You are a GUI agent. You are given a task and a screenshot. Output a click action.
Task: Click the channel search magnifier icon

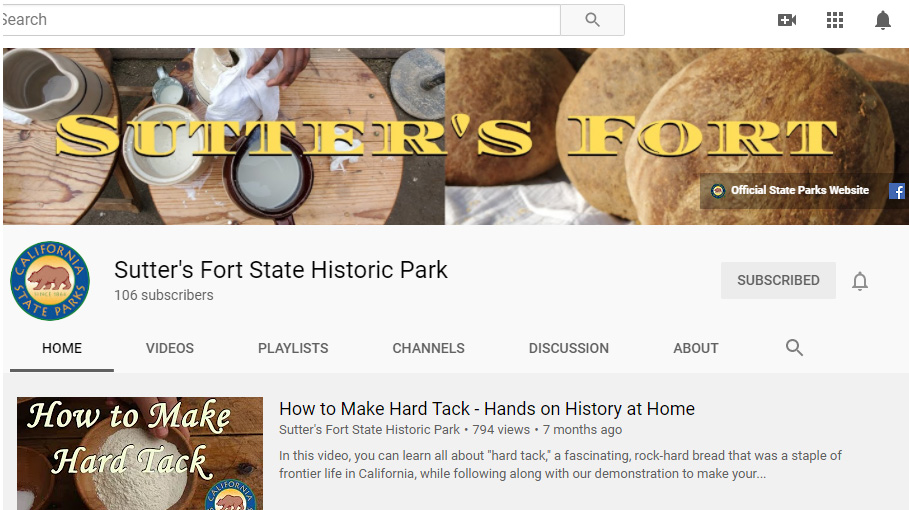(x=794, y=348)
